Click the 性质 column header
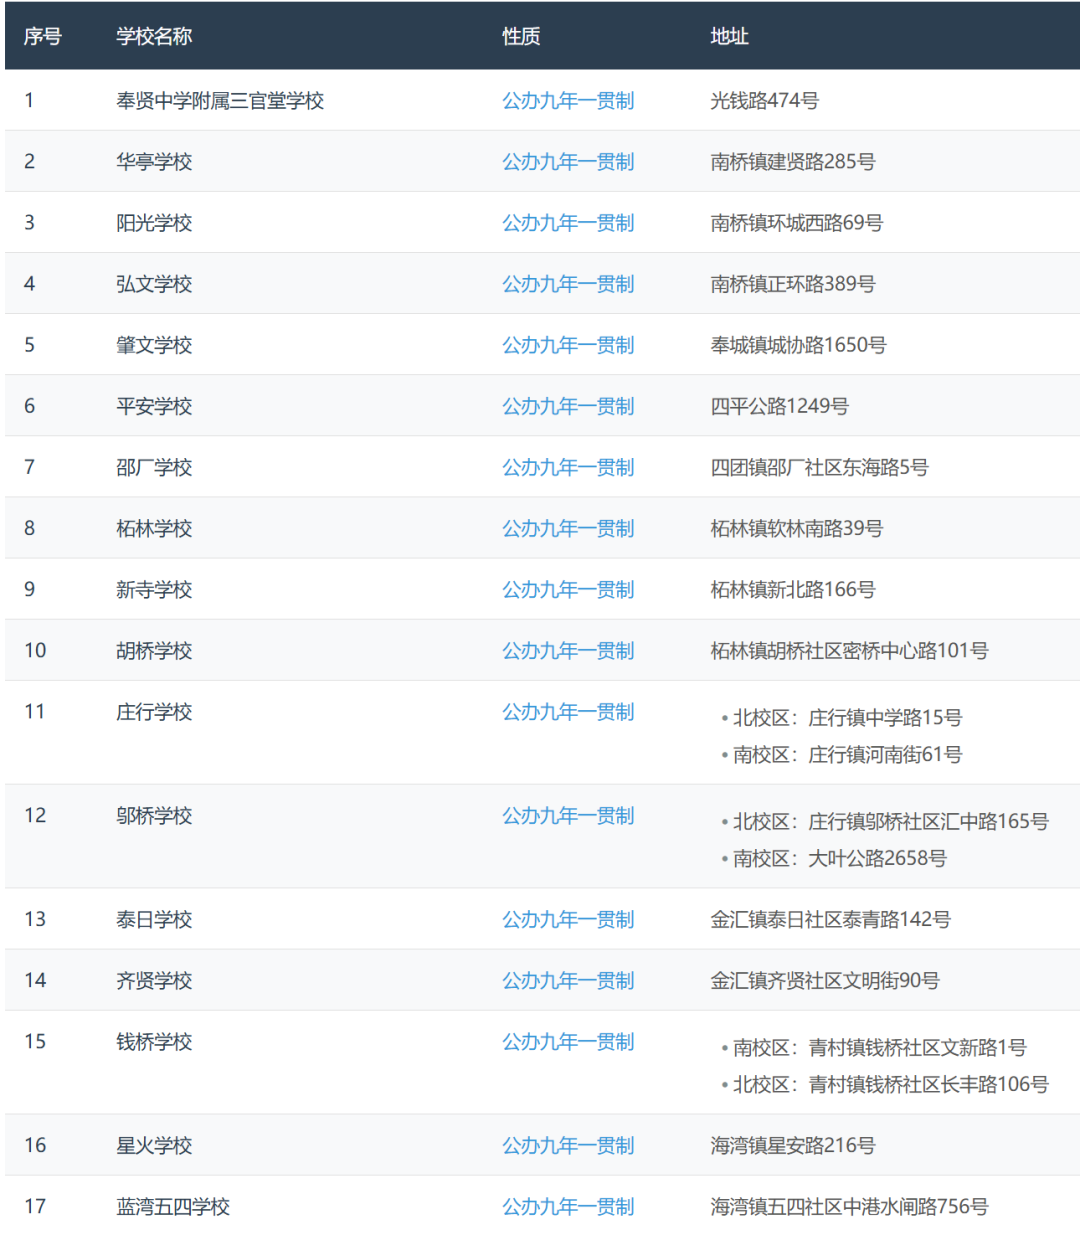The width and height of the screenshot is (1080, 1235). 521,37
